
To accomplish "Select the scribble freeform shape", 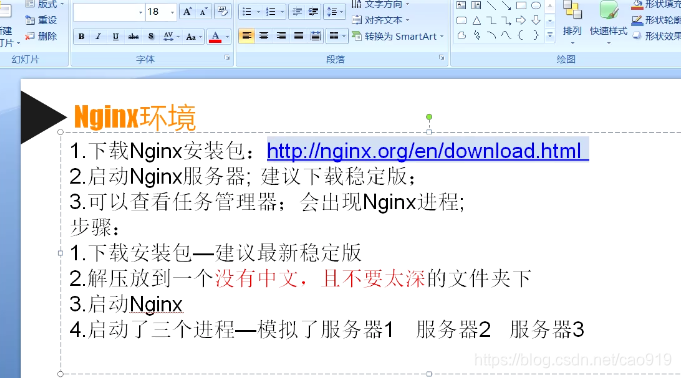I will tap(477, 35).
